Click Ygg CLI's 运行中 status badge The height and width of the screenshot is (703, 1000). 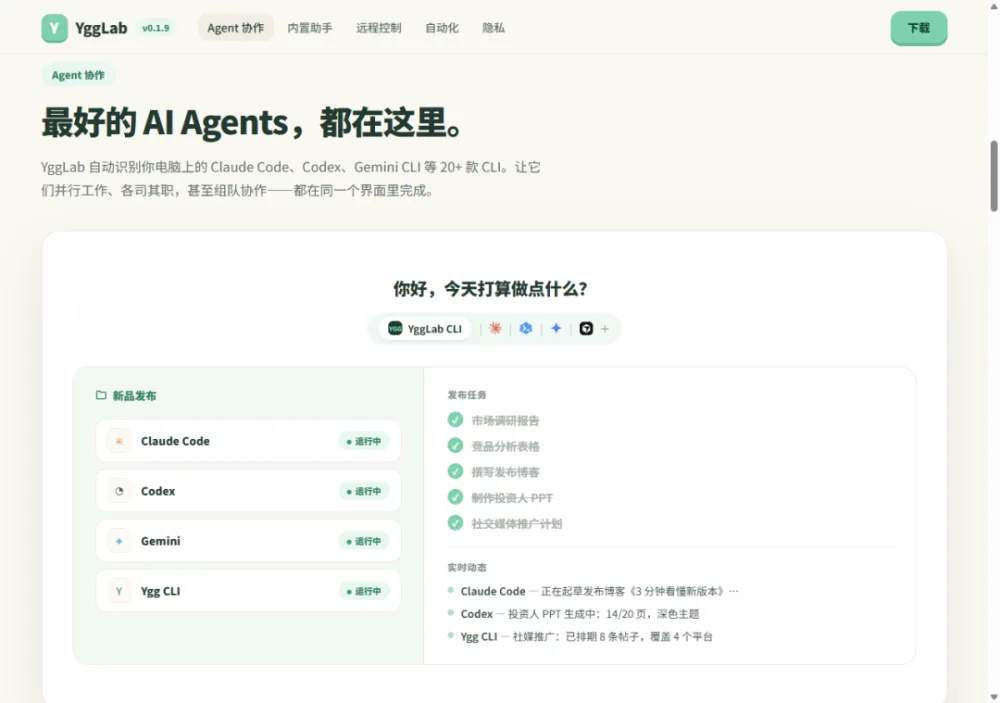click(364, 591)
